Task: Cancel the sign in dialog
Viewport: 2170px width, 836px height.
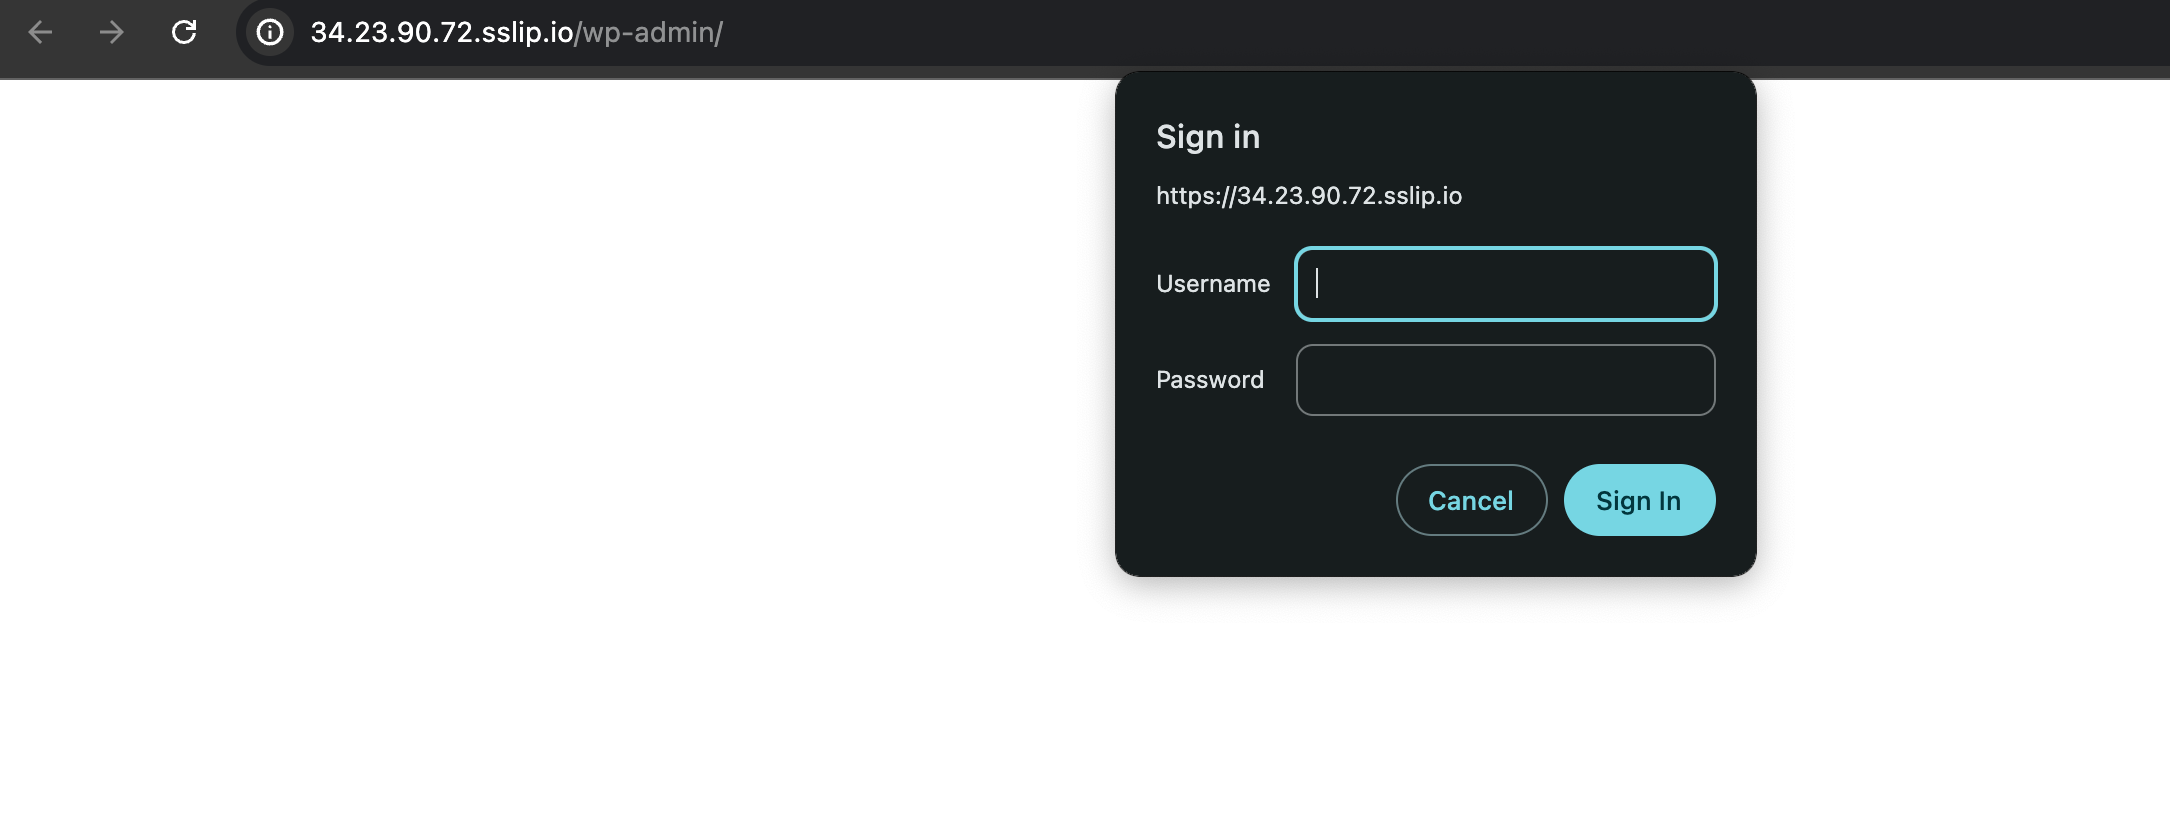Action: pos(1470,500)
